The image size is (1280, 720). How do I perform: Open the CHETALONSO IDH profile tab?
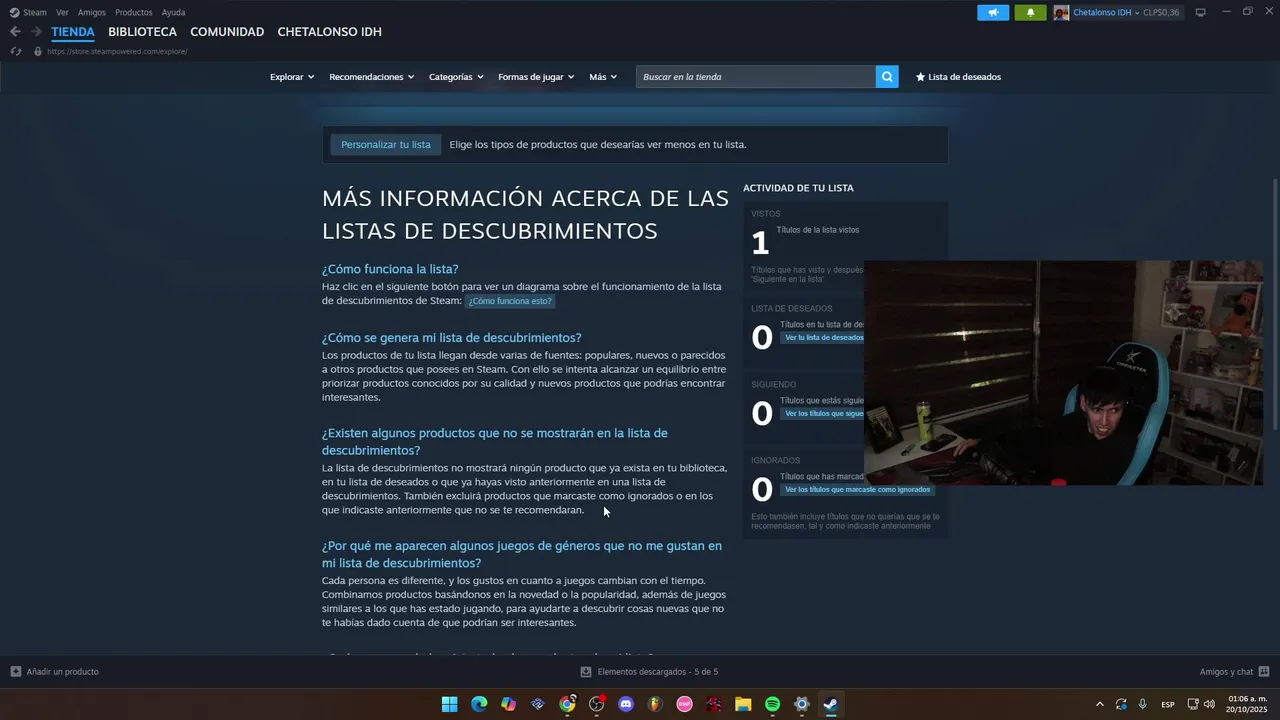click(329, 32)
